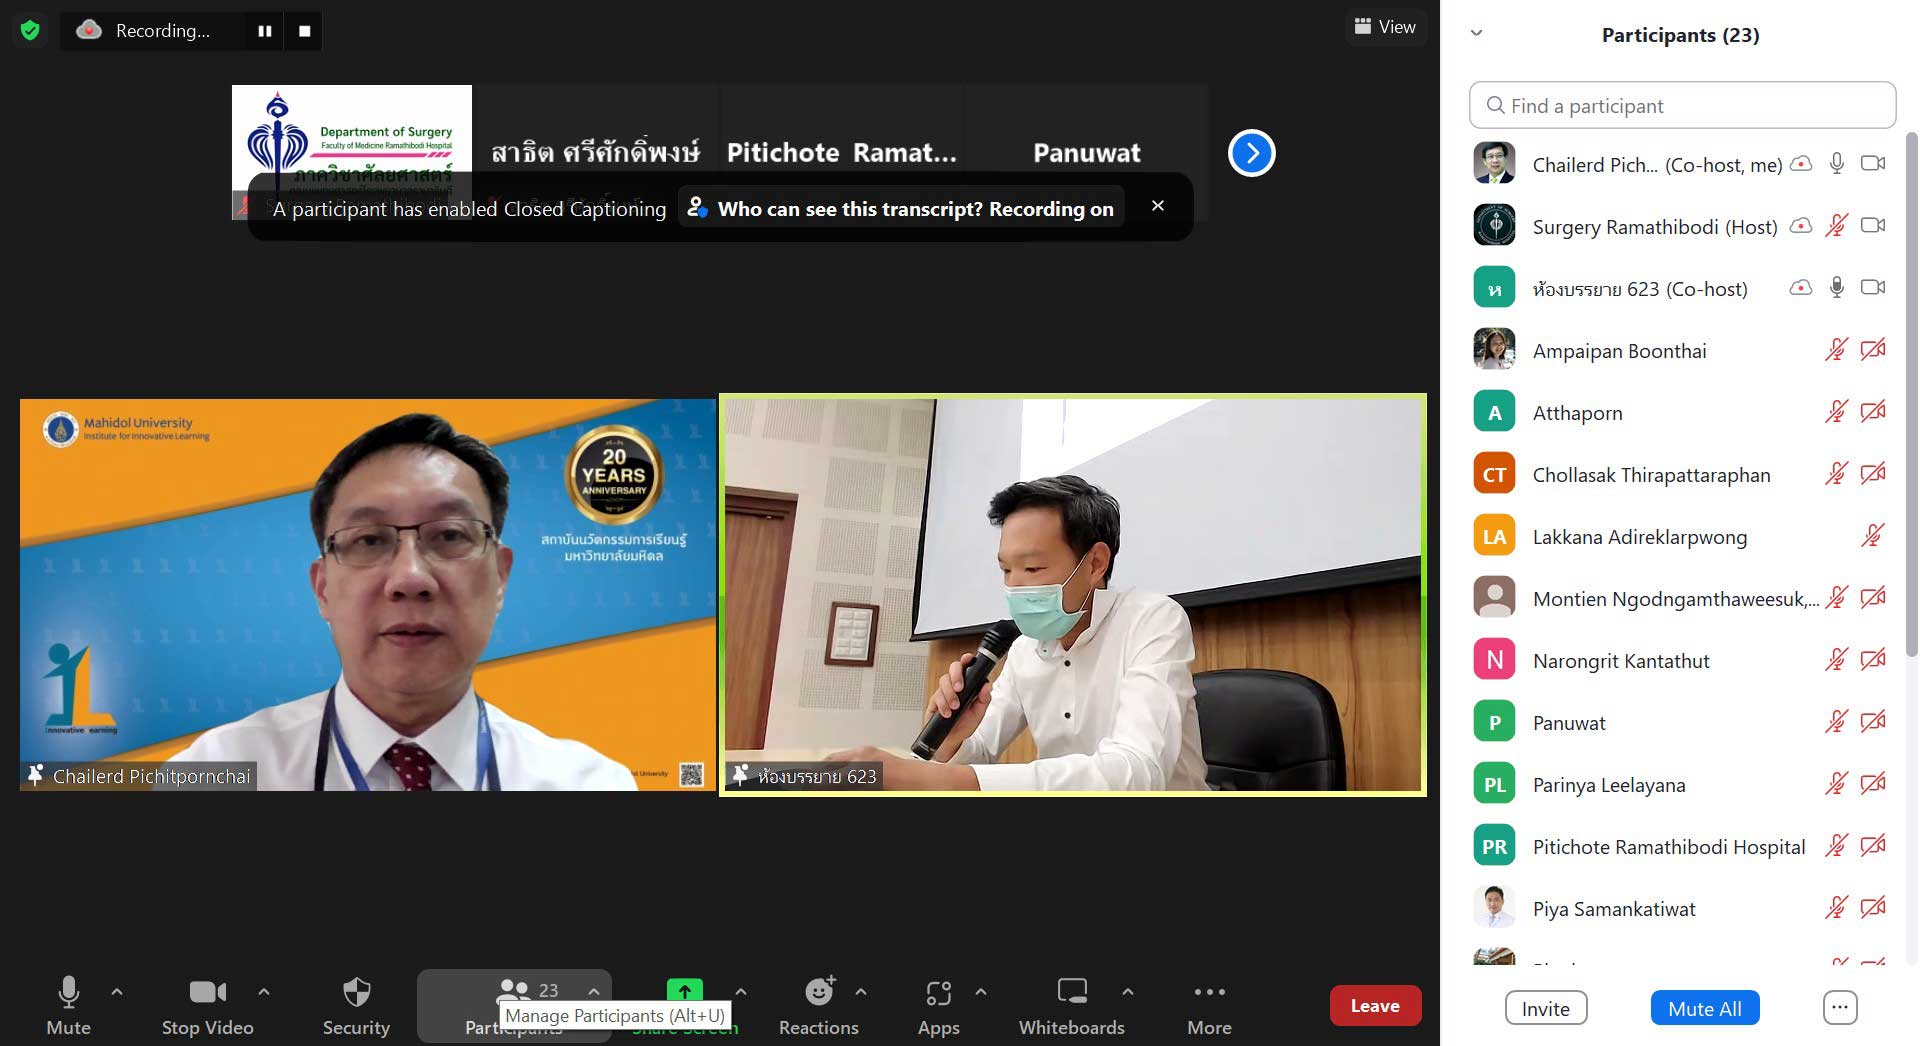Show next participants with blue arrow
1920x1046 pixels.
1251,153
